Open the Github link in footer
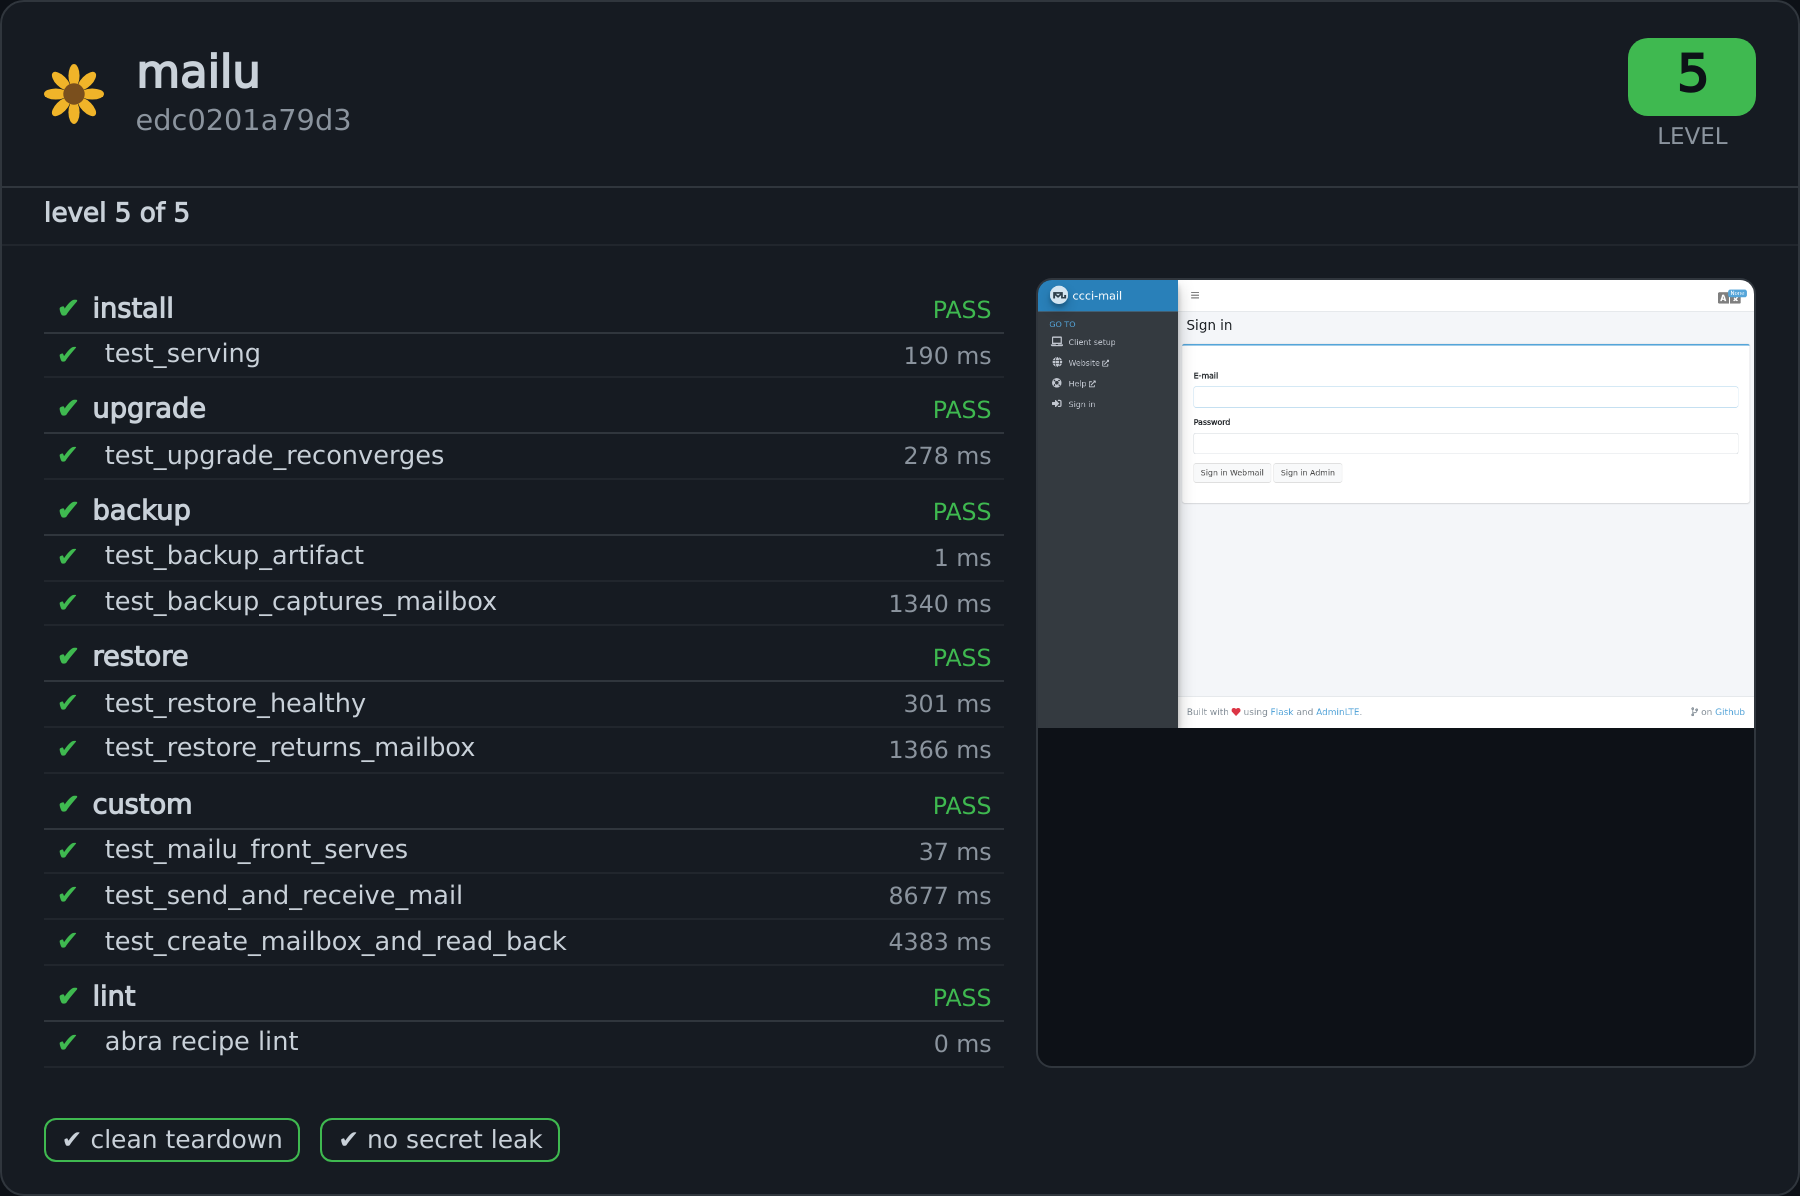Screen dimensions: 1800x1196 (1730, 712)
